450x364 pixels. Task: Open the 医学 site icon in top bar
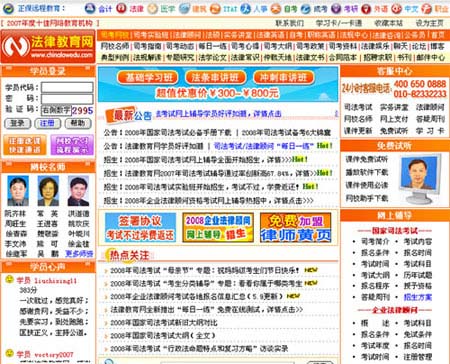(153, 8)
